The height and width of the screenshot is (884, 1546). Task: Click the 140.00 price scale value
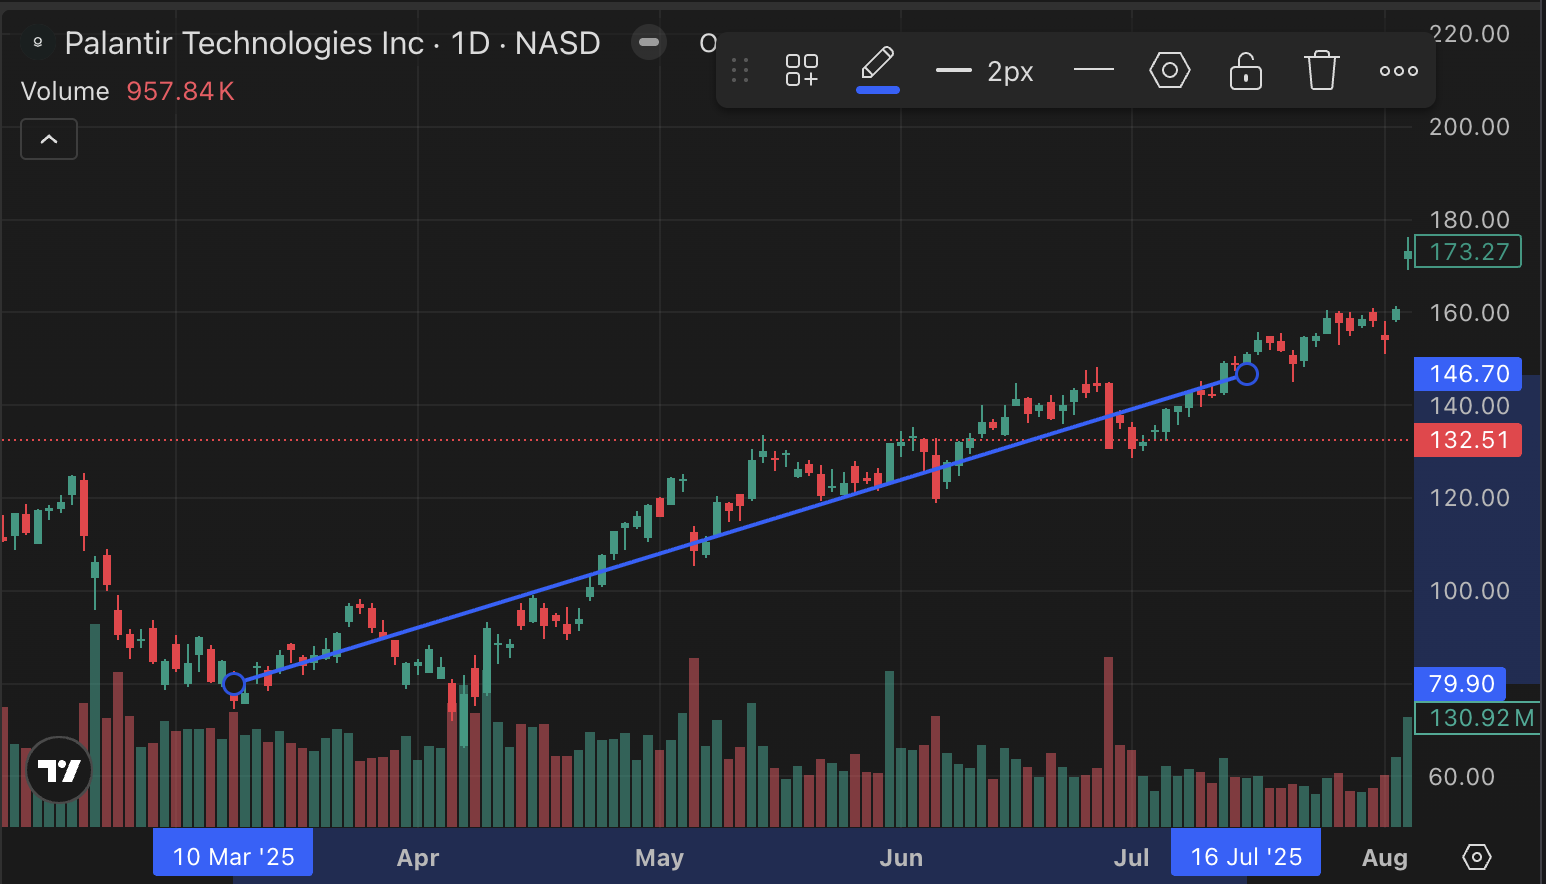[x=1469, y=406]
